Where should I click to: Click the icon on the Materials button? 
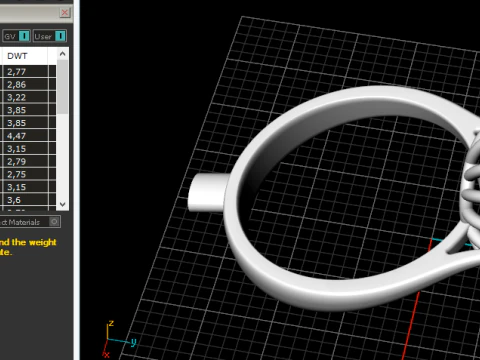click(x=54, y=222)
